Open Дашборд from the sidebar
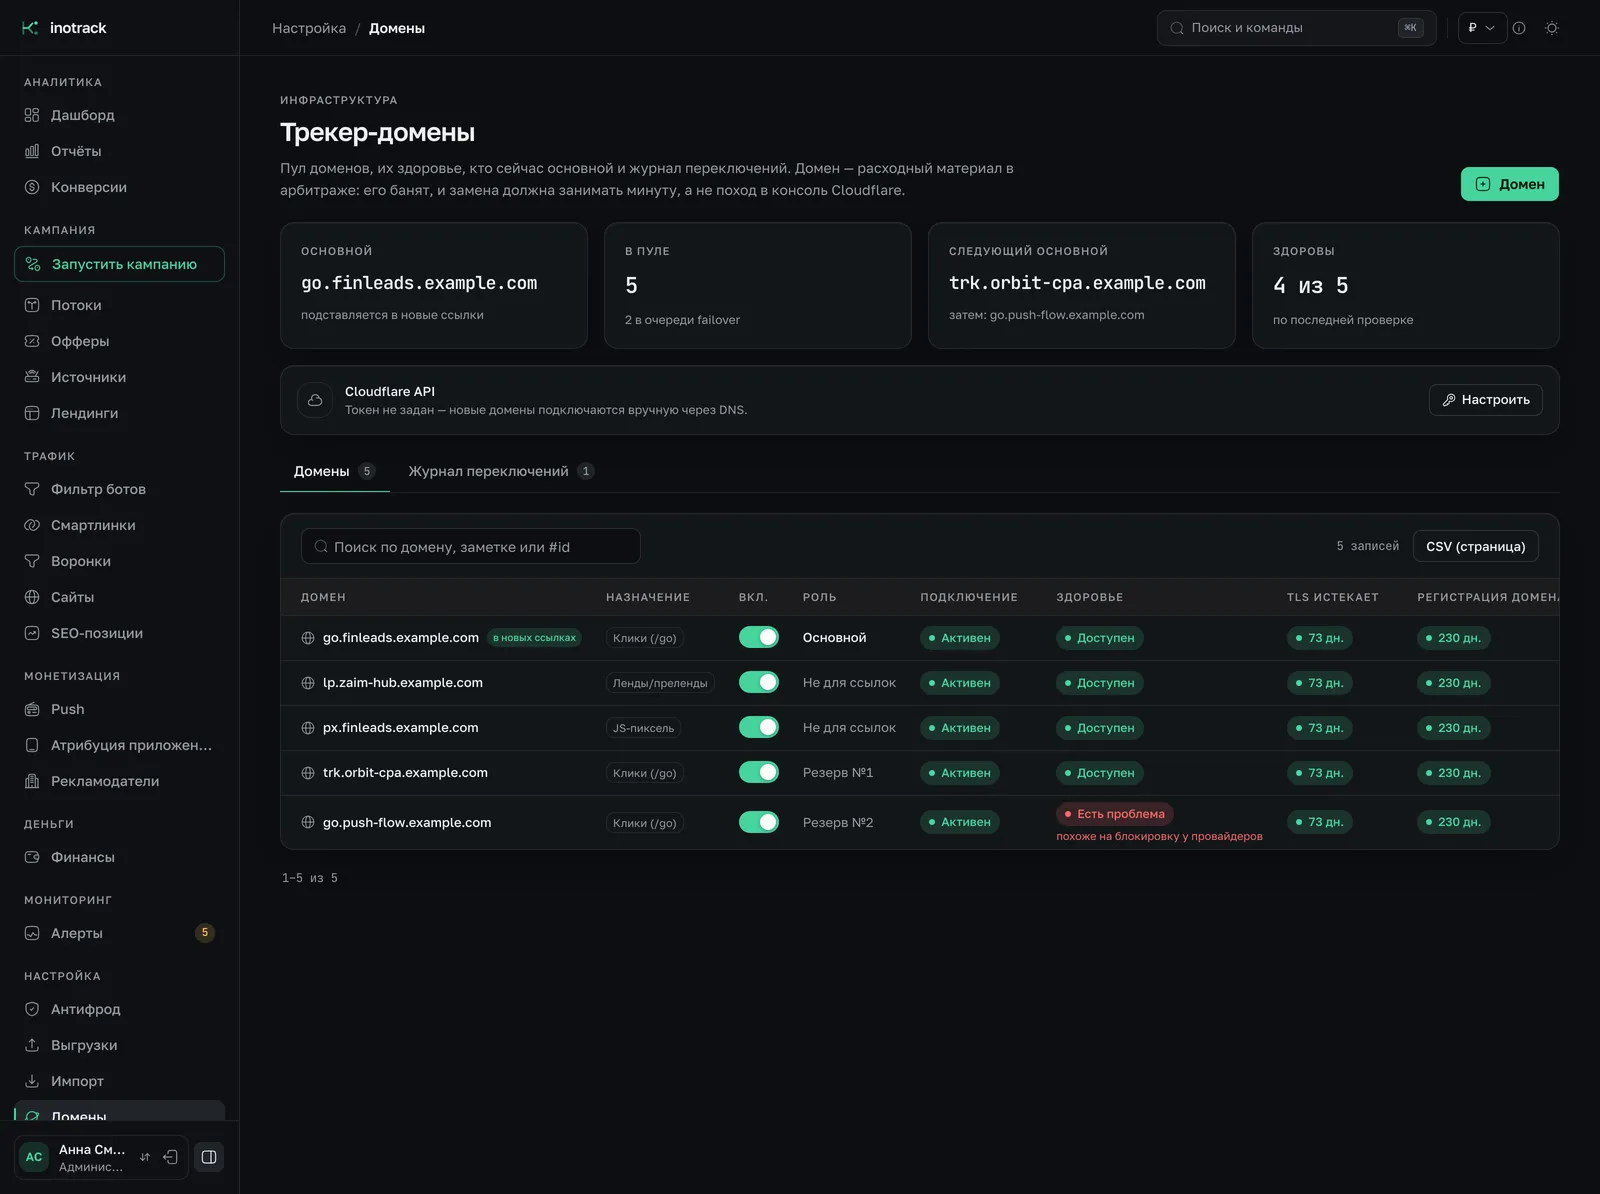 (x=119, y=115)
